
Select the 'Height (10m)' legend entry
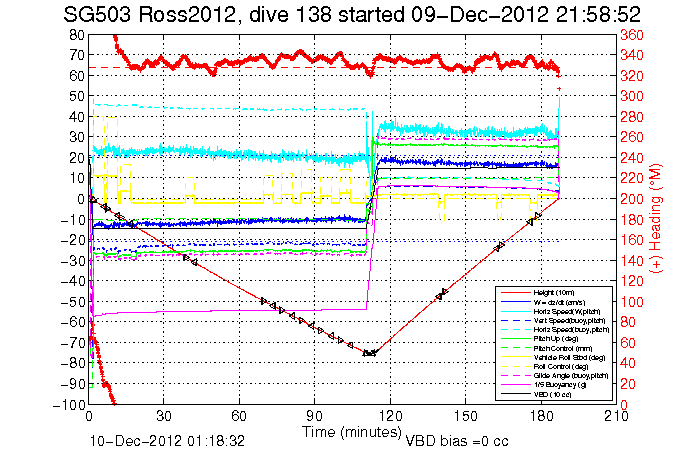pos(554,293)
